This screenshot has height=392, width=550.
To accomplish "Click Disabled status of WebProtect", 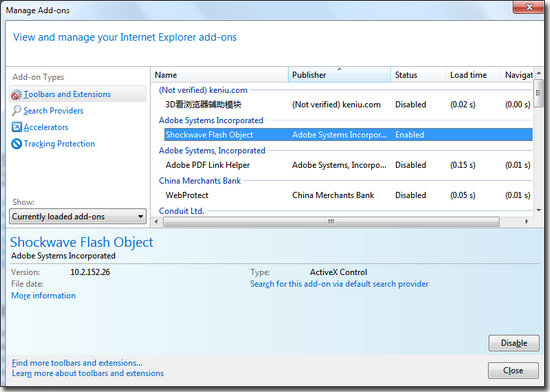I will coord(410,195).
